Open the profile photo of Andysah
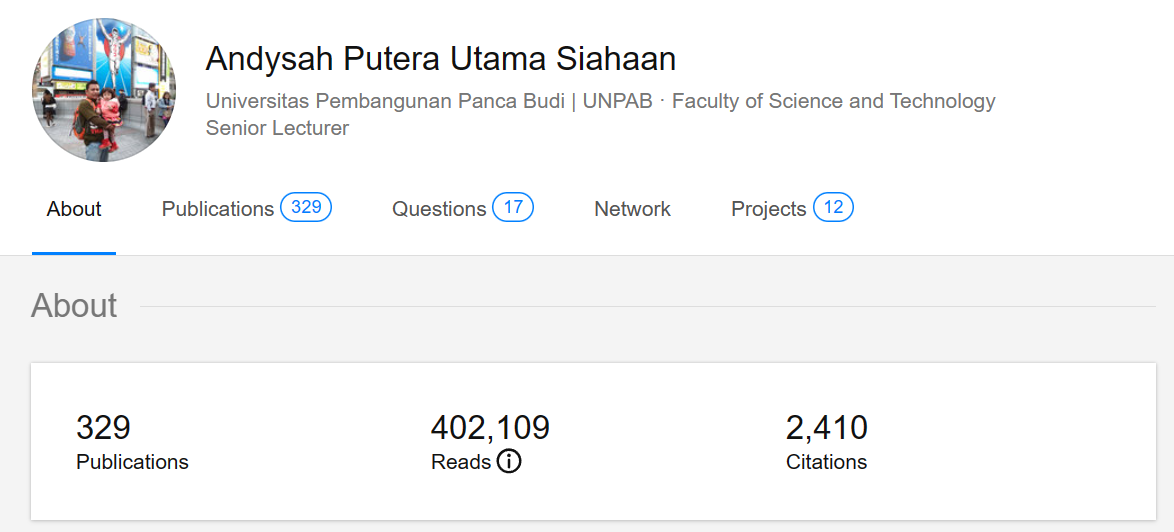The width and height of the screenshot is (1174, 532). pyautogui.click(x=104, y=90)
